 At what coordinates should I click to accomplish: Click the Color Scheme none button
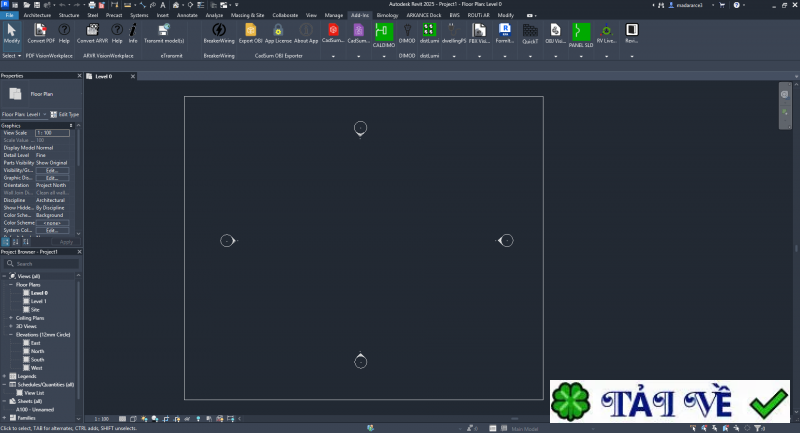(x=52, y=223)
